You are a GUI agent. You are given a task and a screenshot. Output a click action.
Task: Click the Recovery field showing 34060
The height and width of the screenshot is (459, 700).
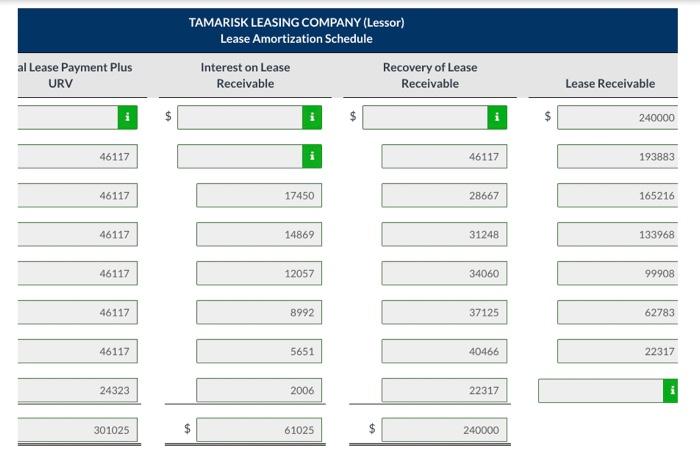(444, 273)
